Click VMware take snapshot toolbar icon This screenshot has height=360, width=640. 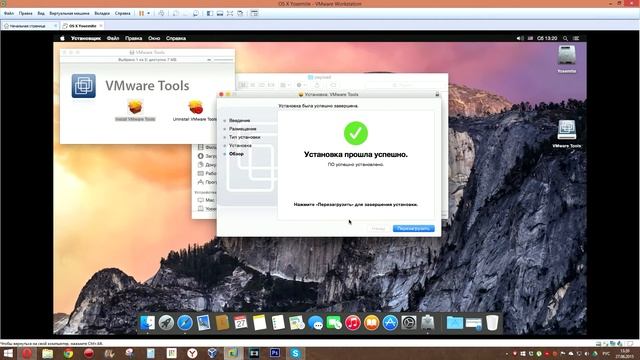point(176,13)
